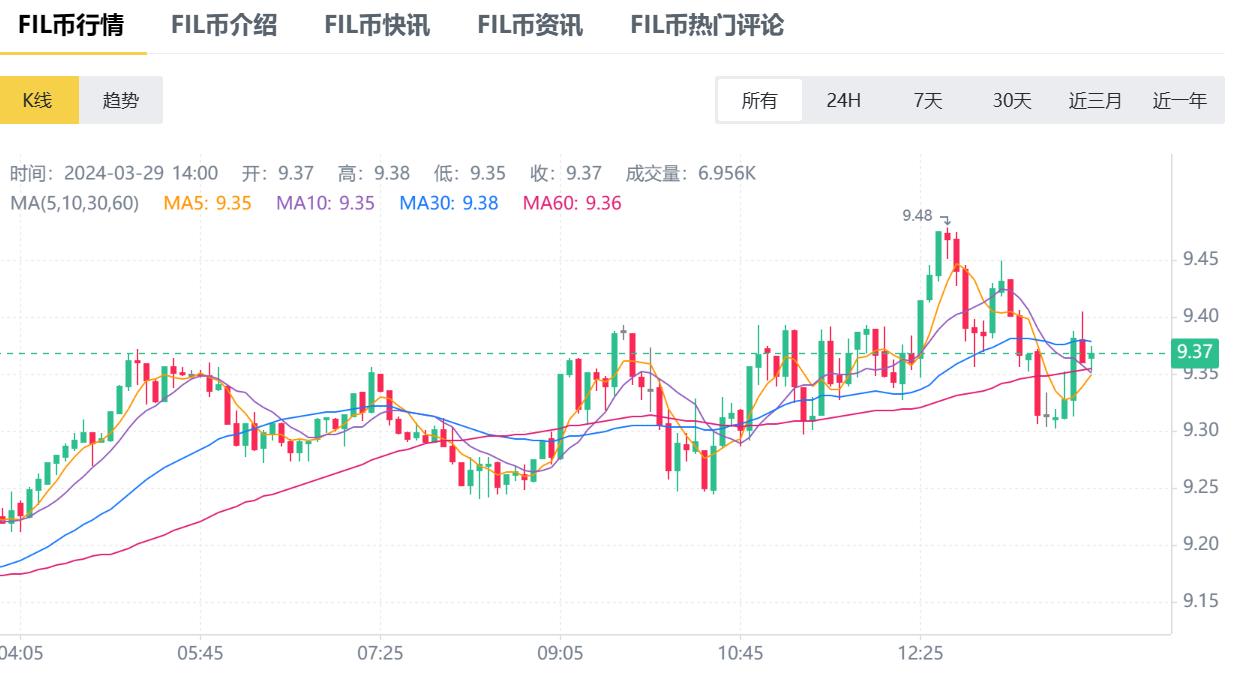The height and width of the screenshot is (686, 1244).
Task: Click the 10:45 time axis label
Action: point(740,653)
